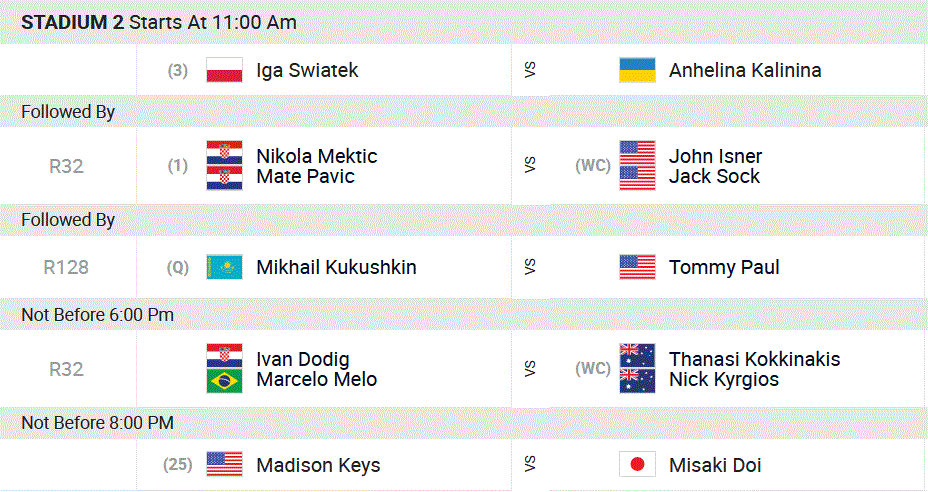Open Thanasi Kokkinakis's profile
The width and height of the screenshot is (928, 492).
(754, 359)
